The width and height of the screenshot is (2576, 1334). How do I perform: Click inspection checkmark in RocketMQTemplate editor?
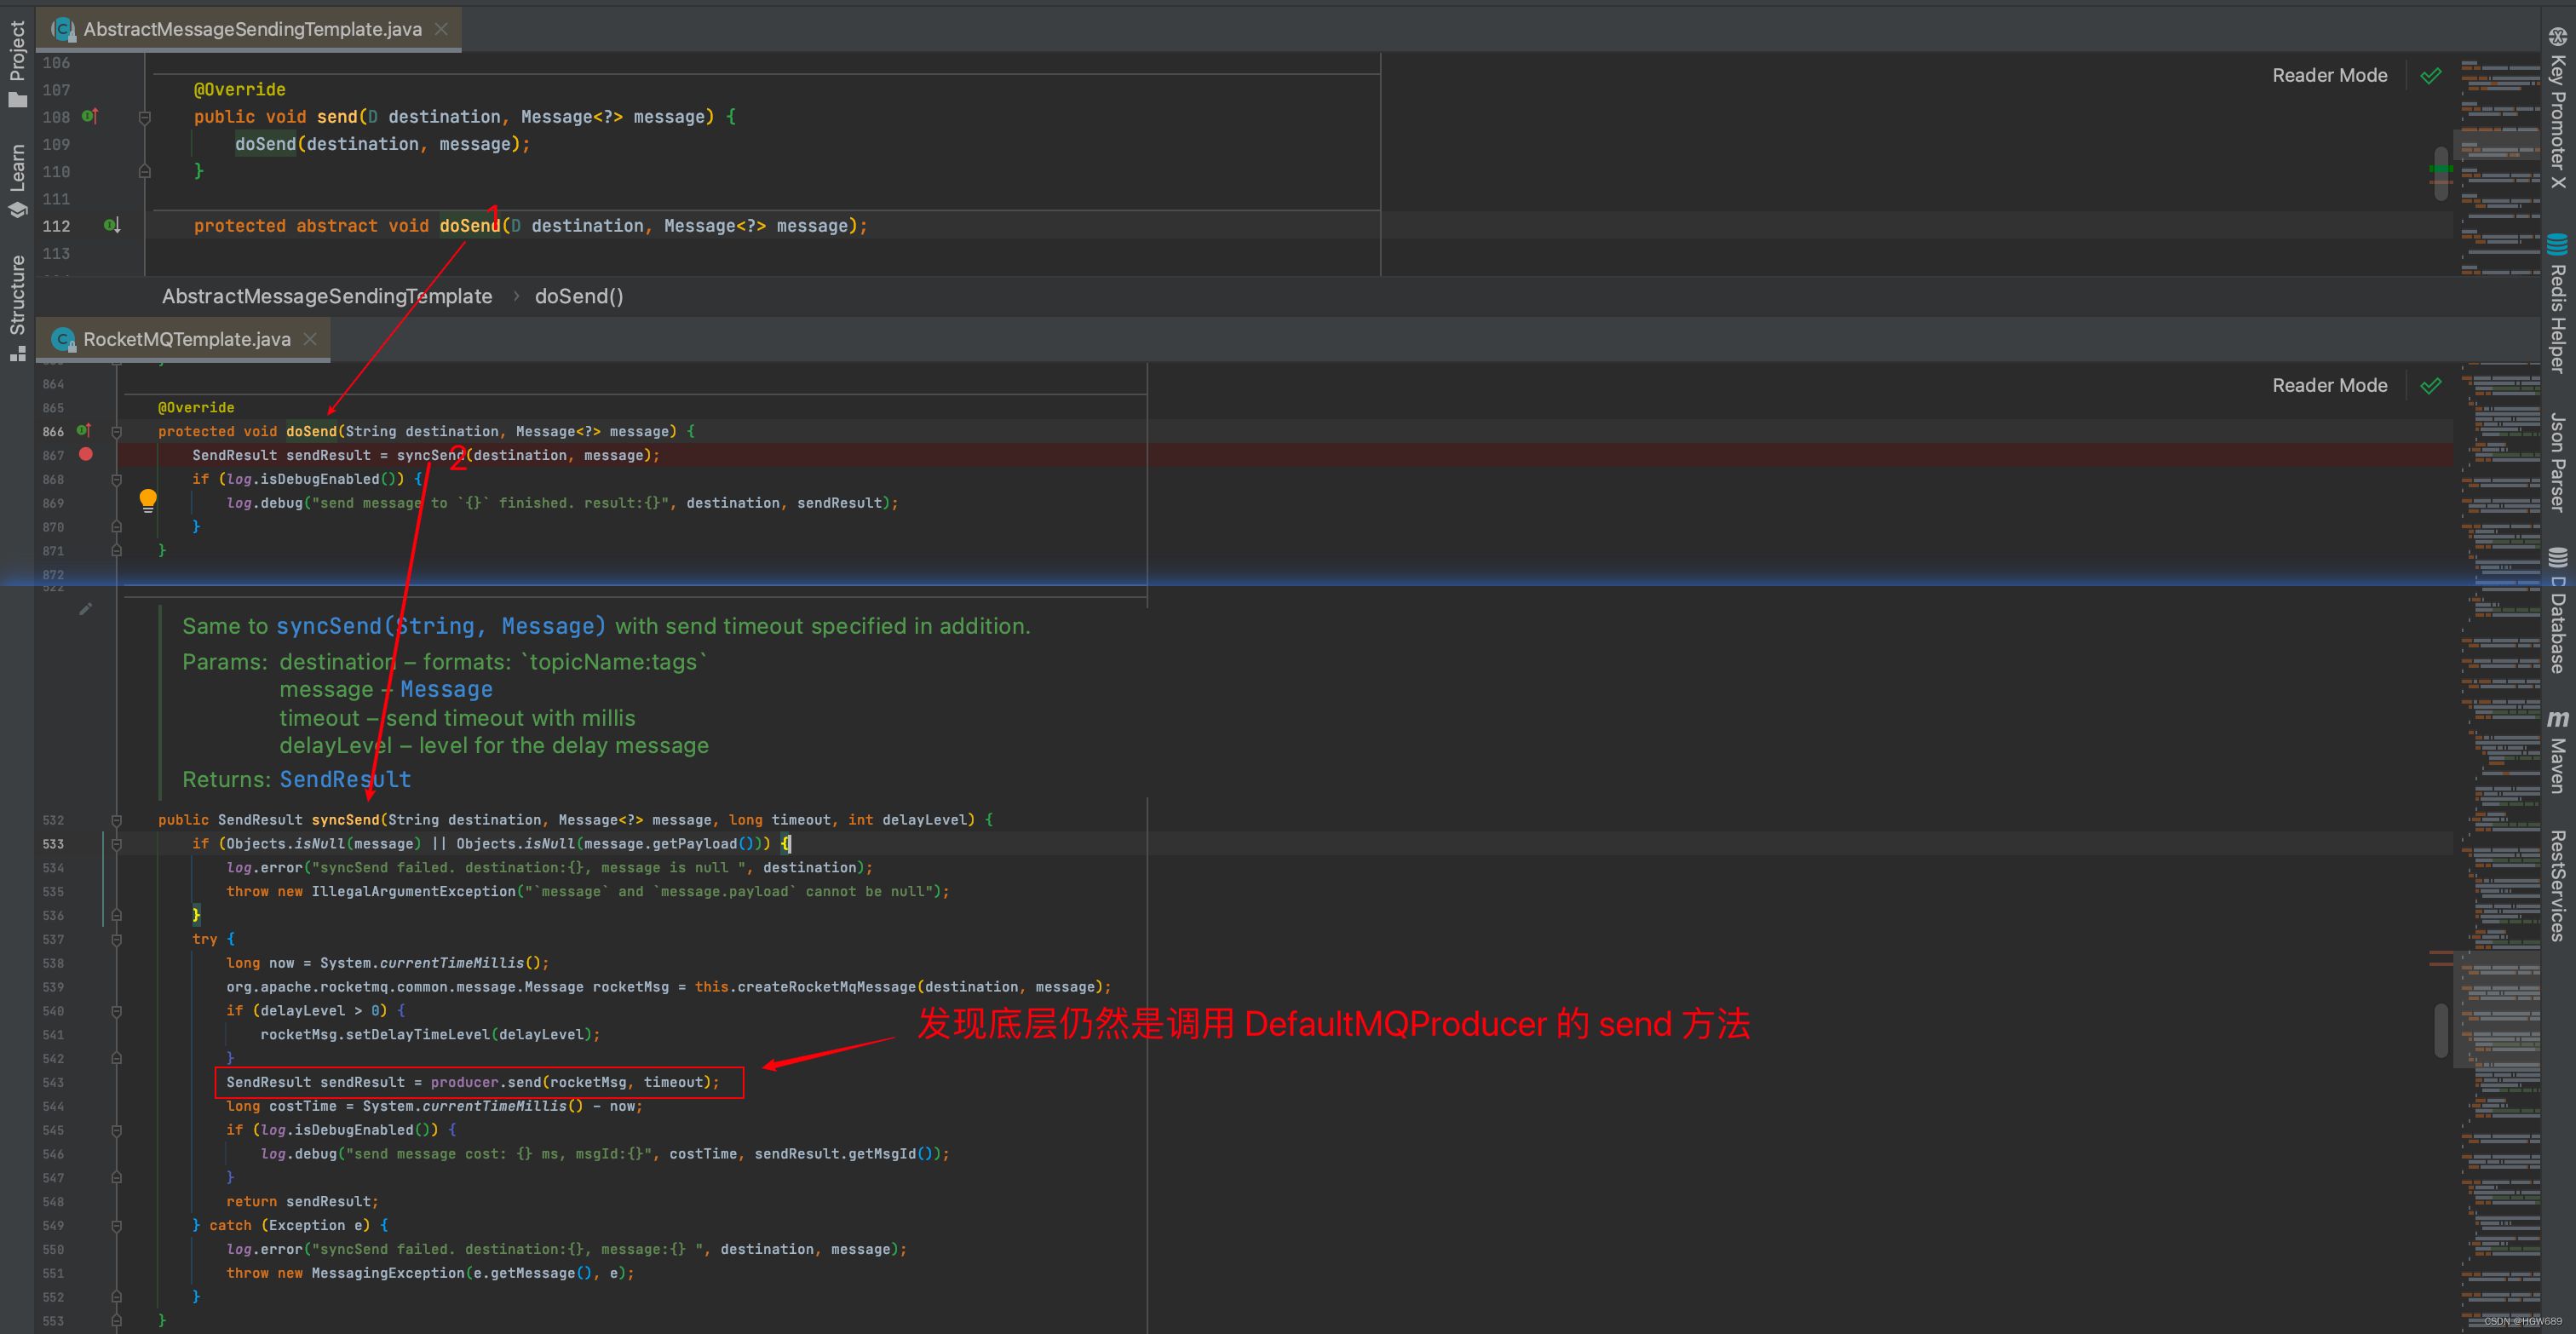point(2431,386)
